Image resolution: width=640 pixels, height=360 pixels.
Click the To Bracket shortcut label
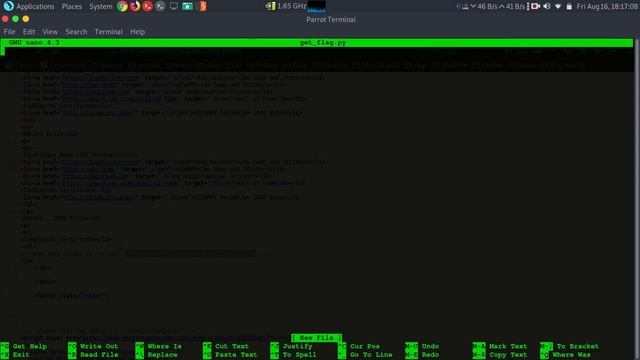[578, 346]
